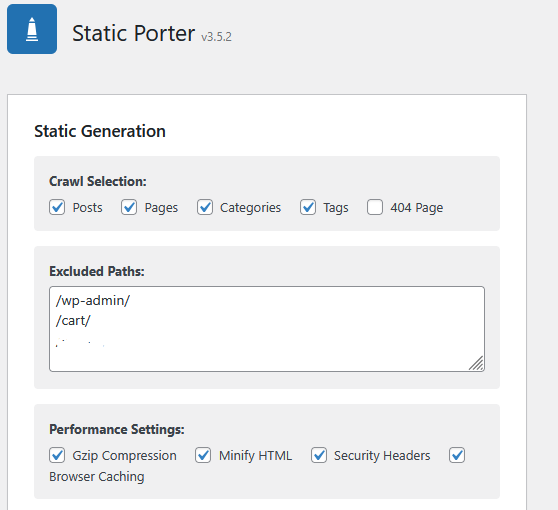Click the Crawl Selection label
The width and height of the screenshot is (558, 510).
tap(98, 182)
